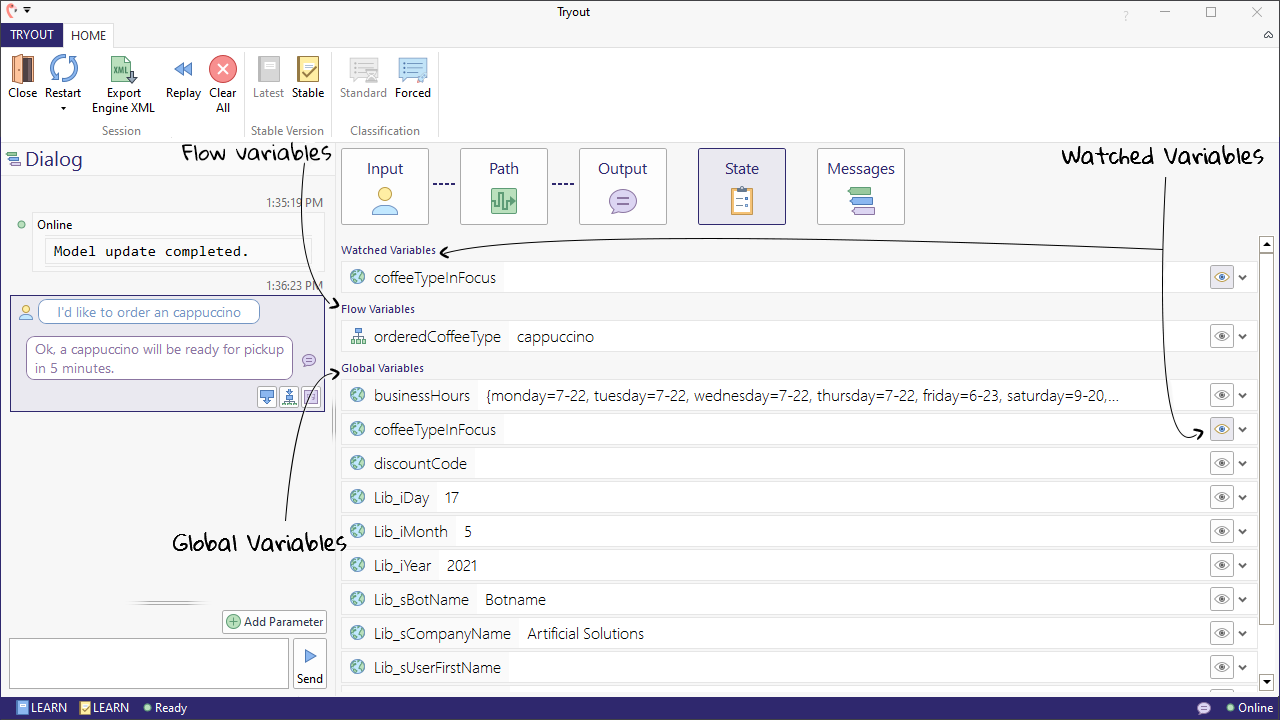Expand the businessHours variable chevron
This screenshot has height=720, width=1280.
[x=1243, y=396]
